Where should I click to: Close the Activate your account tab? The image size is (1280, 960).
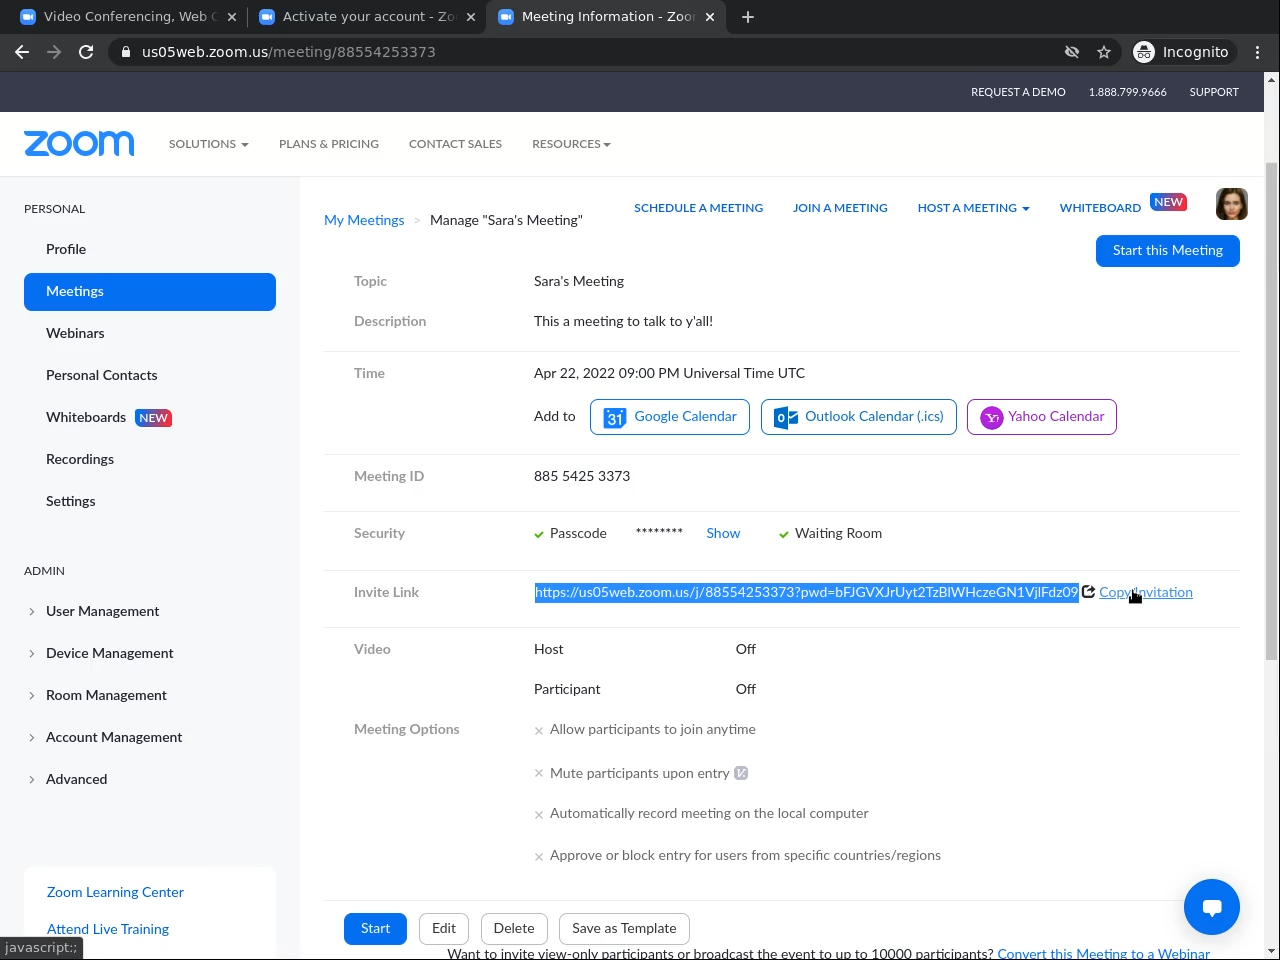[471, 17]
